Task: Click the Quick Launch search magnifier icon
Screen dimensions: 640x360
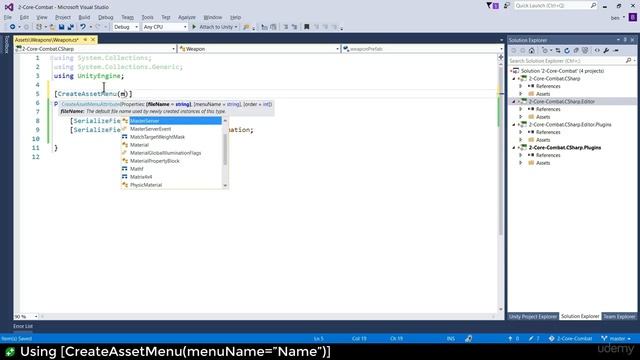Action: tap(593, 5)
